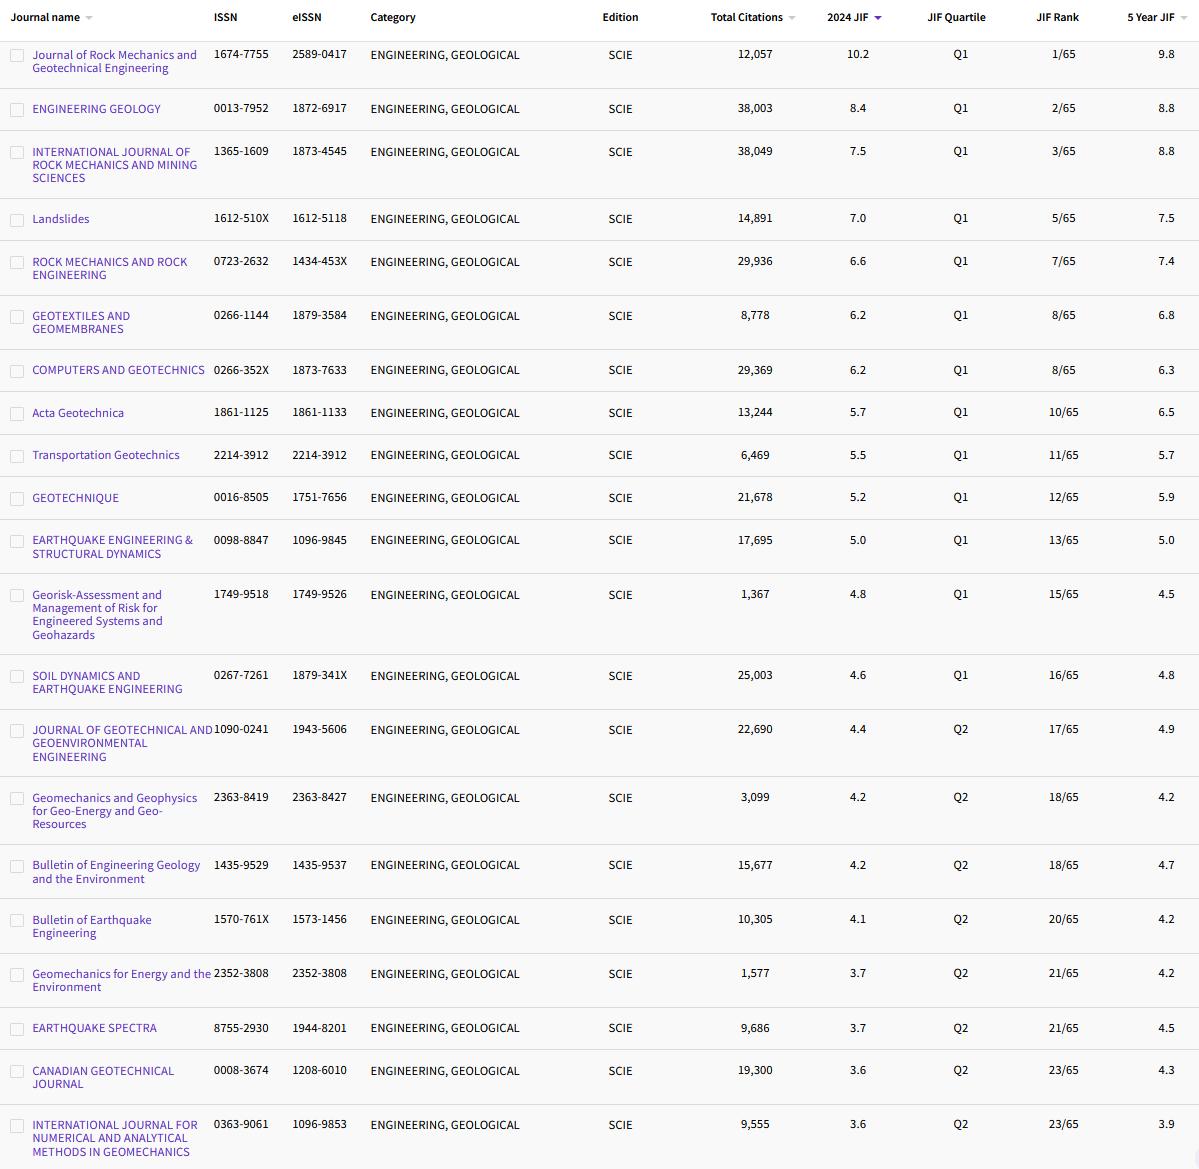Check the EARTHQUAKE SPECTRA row

(x=17, y=1028)
